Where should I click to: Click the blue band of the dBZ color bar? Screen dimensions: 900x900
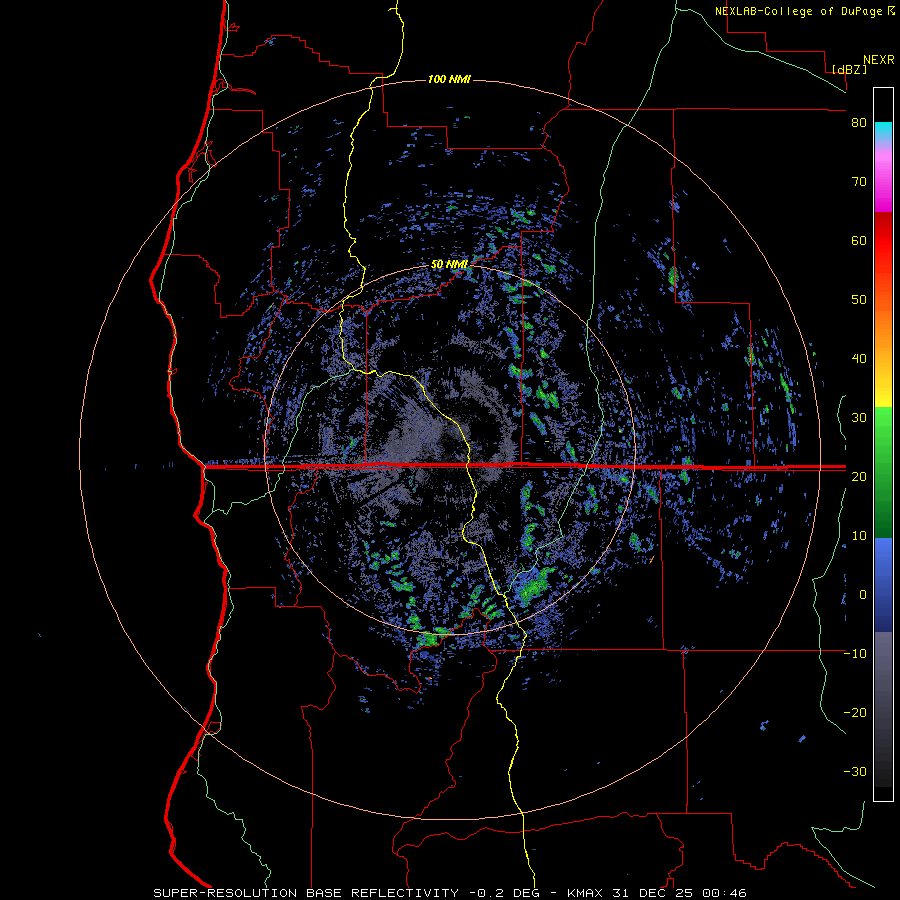coord(883,585)
